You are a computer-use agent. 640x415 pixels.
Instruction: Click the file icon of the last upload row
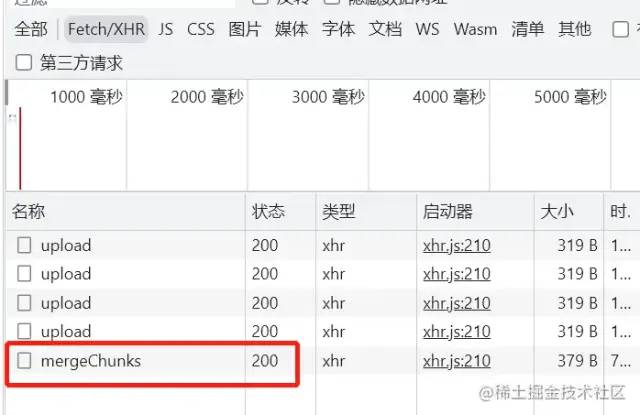click(x=24, y=331)
